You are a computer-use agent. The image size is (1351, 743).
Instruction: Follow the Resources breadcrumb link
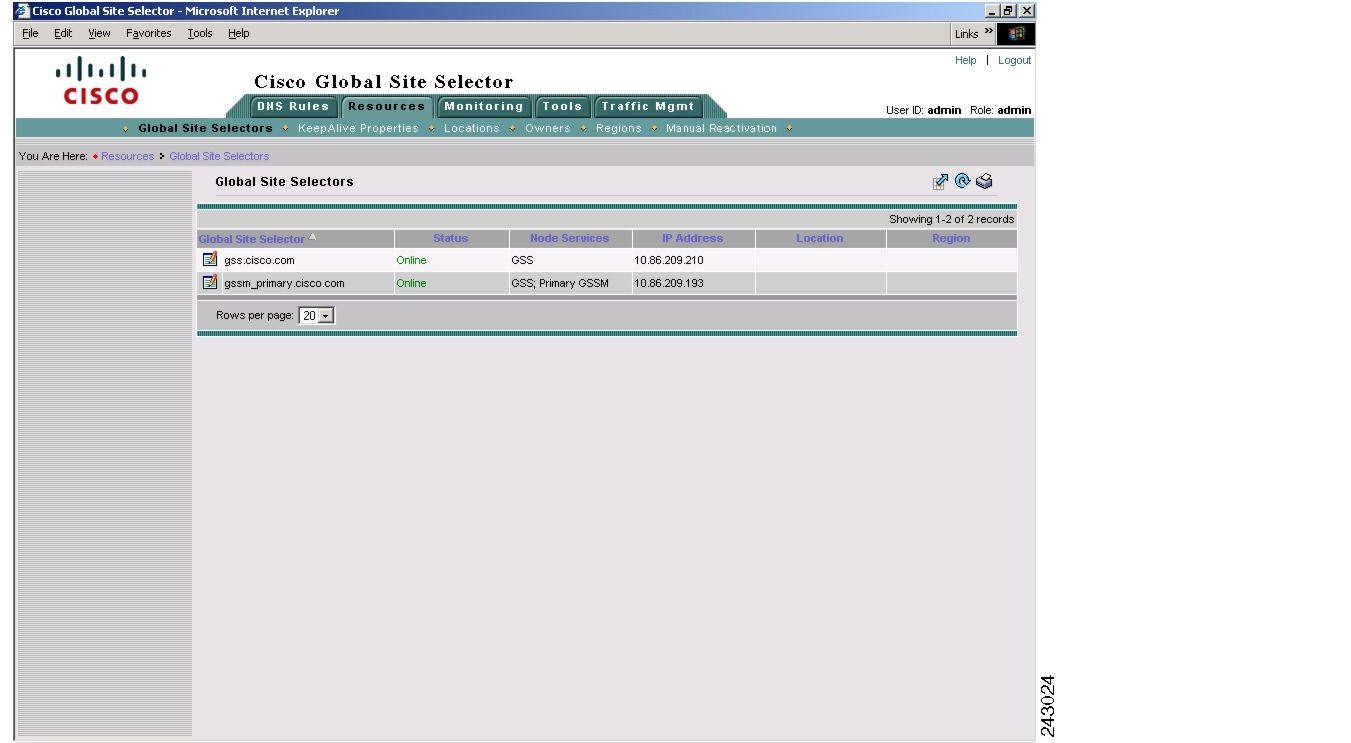(x=127, y=156)
